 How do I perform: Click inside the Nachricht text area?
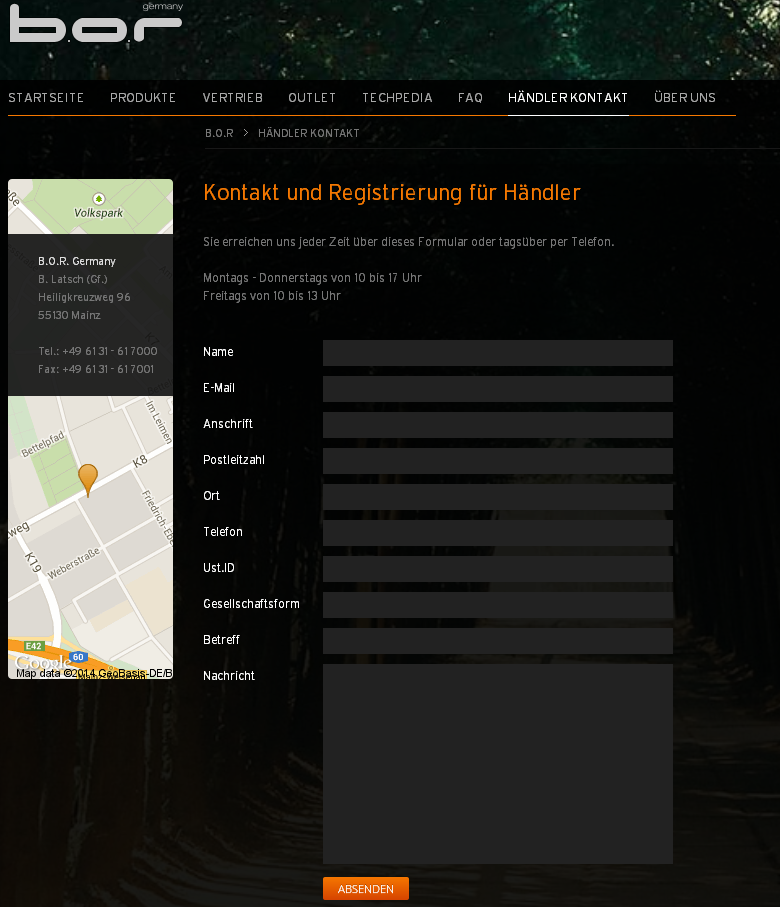pyautogui.click(x=497, y=763)
